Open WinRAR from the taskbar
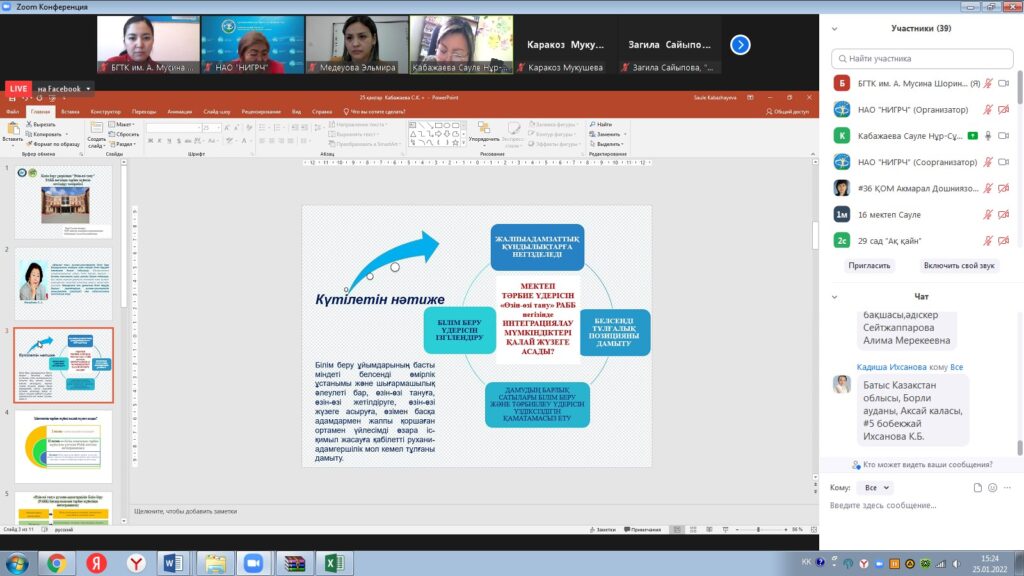1024x576 pixels. pyautogui.click(x=294, y=563)
